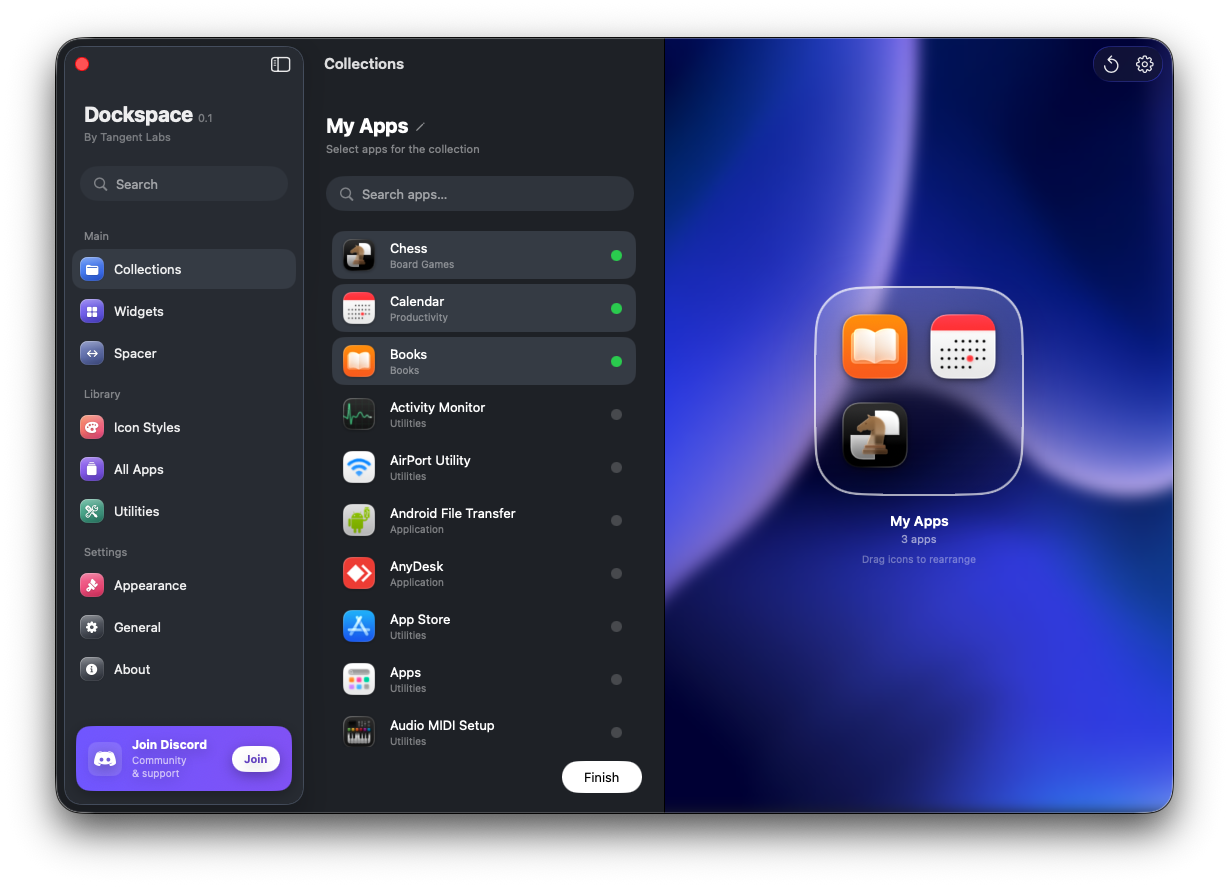Click the pencil icon beside My Apps
Screen dimensions: 1229x887
421,127
